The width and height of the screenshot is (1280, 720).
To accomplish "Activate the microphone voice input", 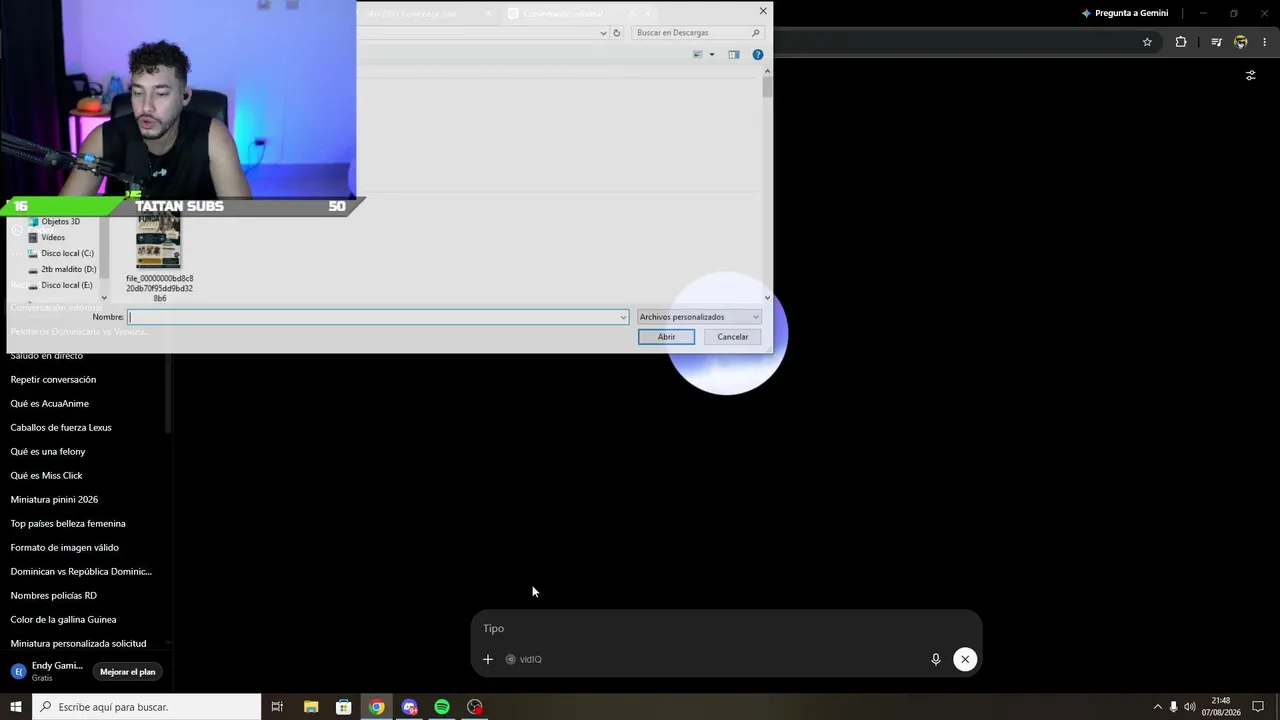I will coord(936,659).
